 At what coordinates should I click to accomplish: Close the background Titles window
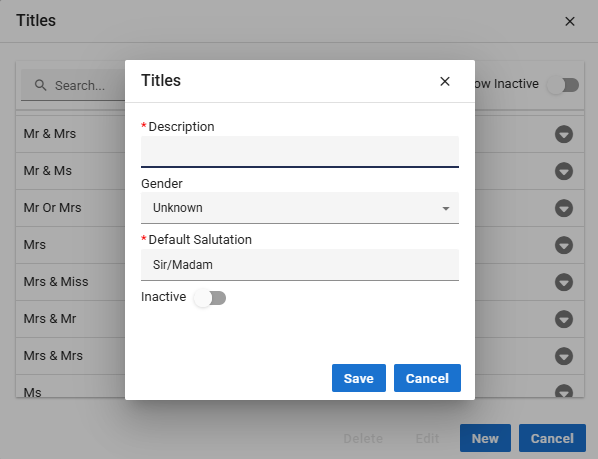coord(570,21)
